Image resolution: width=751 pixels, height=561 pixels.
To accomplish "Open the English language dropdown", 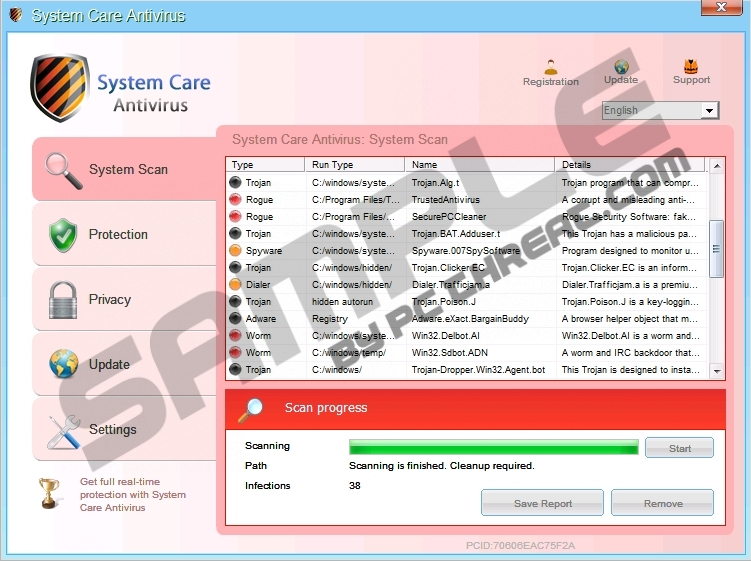I will click(x=660, y=111).
